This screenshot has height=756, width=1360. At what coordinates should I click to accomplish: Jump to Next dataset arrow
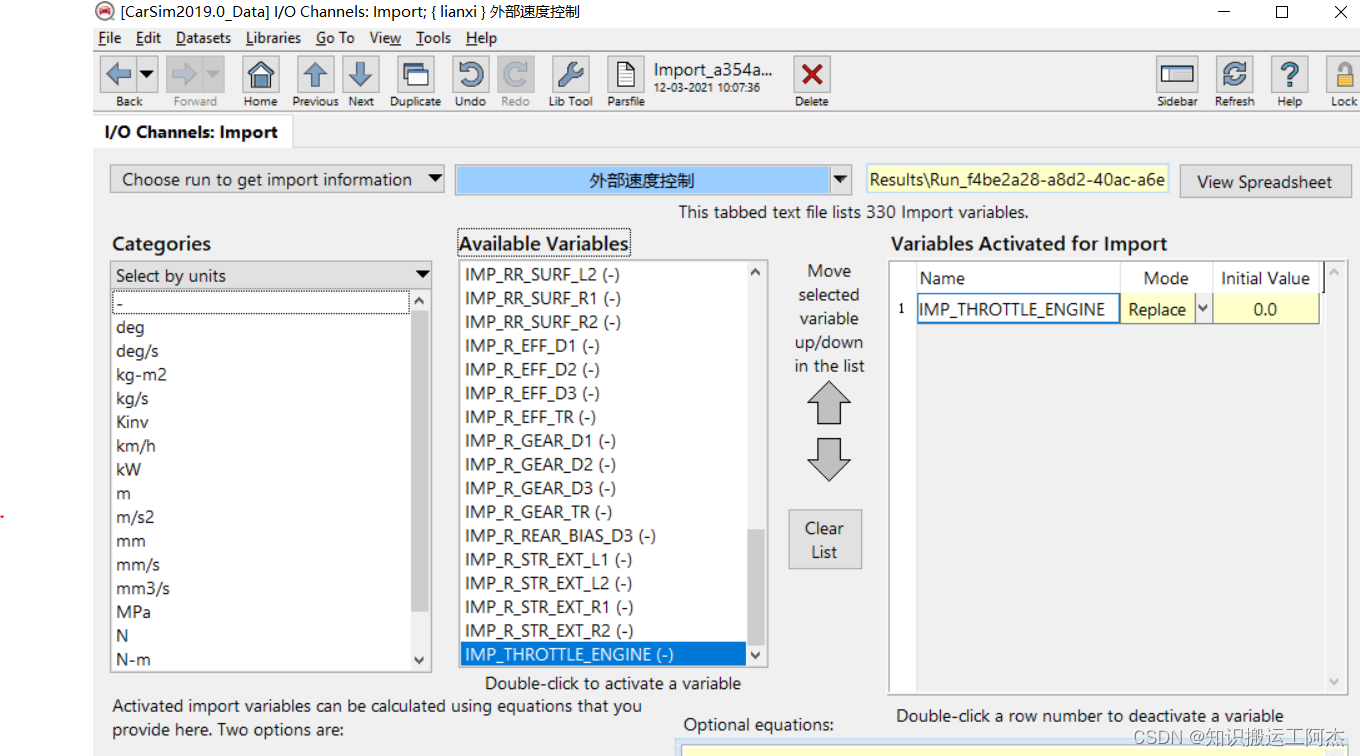(361, 74)
